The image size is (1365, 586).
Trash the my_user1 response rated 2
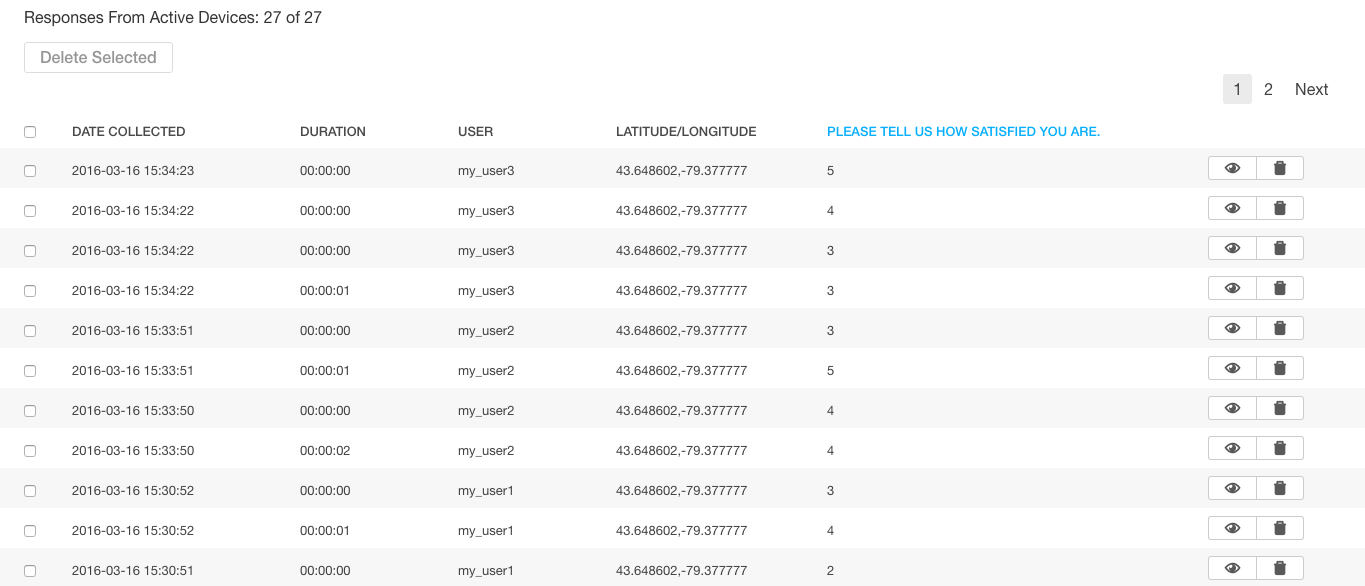(x=1280, y=568)
